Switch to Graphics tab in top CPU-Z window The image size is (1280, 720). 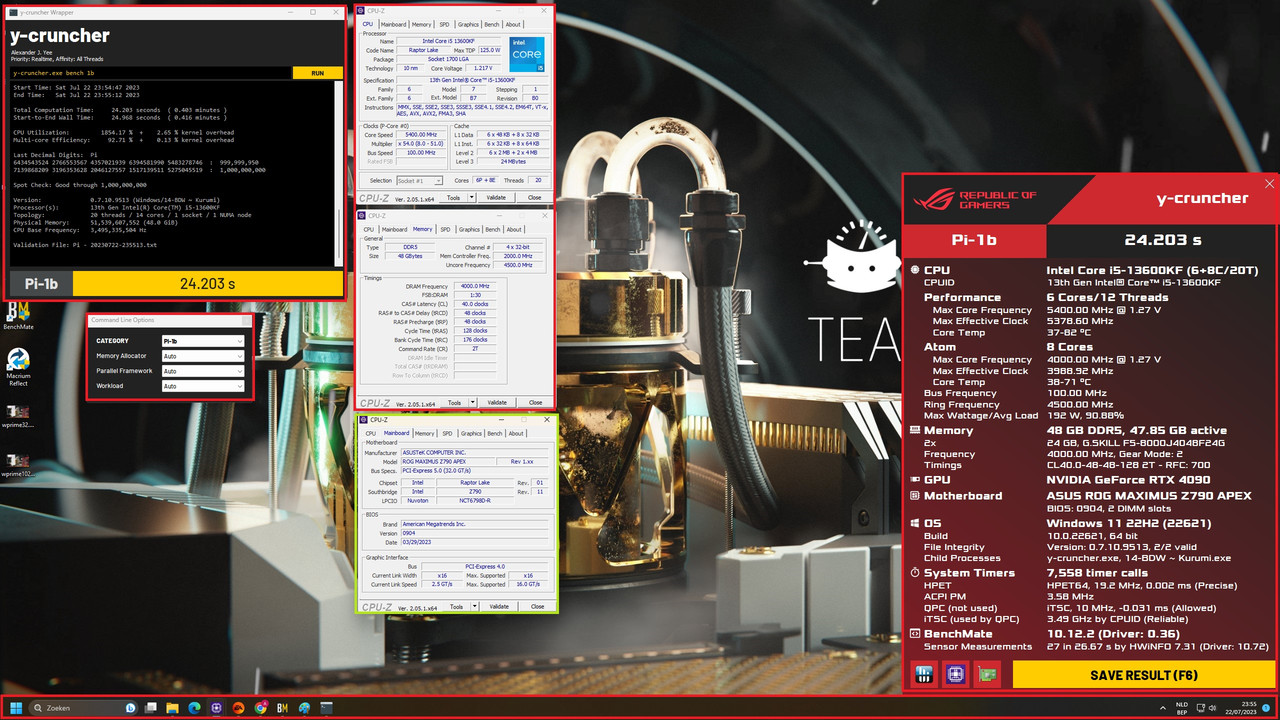[x=468, y=24]
